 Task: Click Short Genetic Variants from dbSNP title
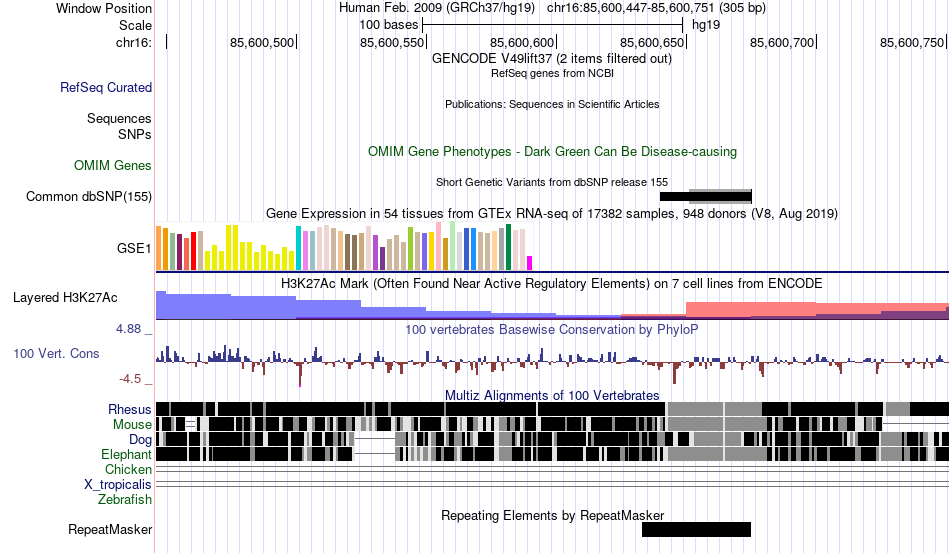(x=552, y=182)
